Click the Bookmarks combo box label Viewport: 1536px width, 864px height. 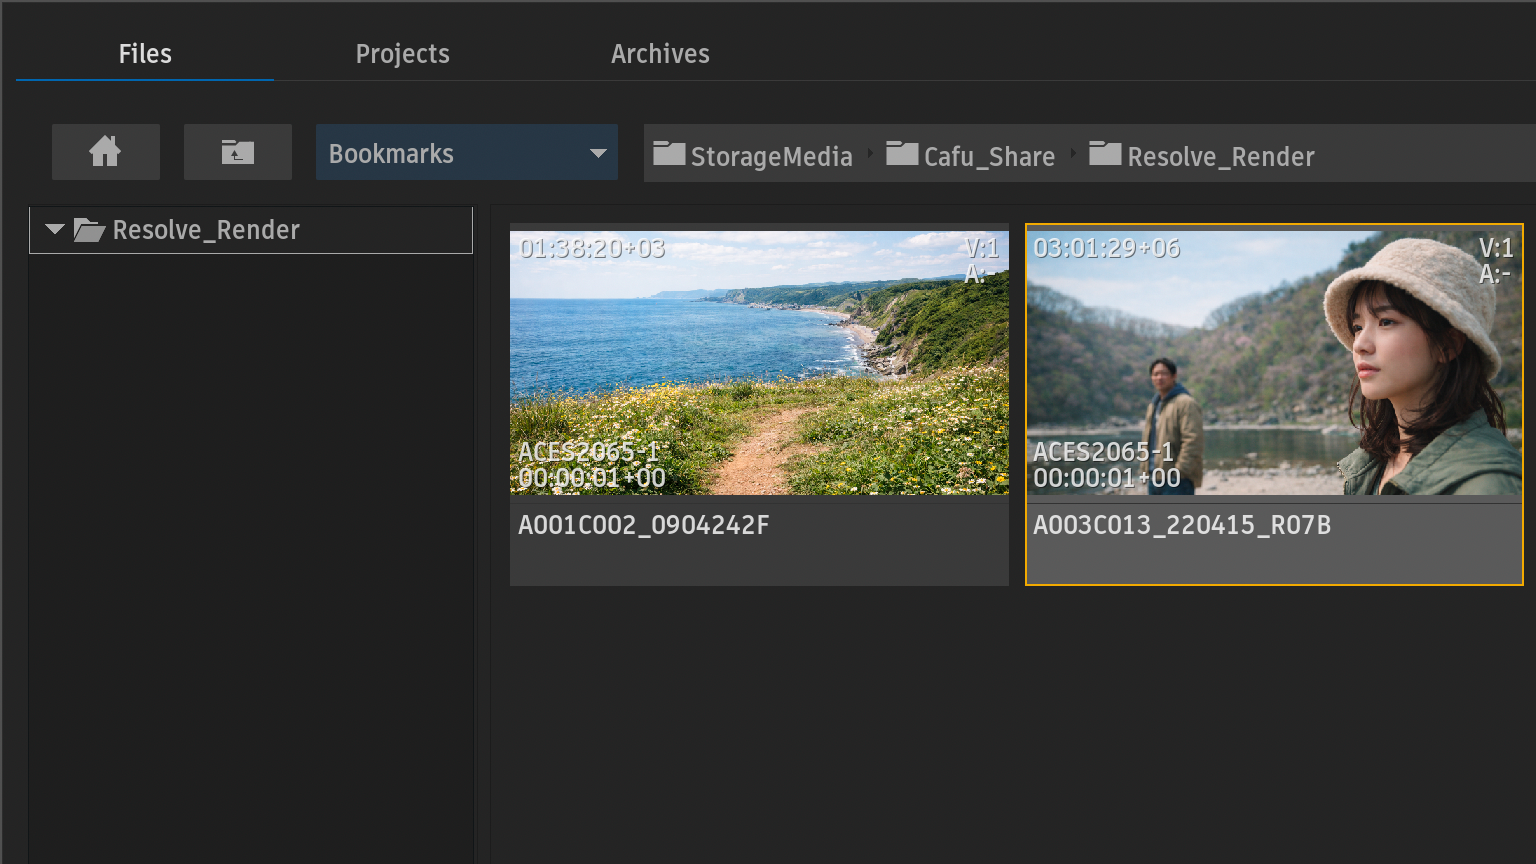pyautogui.click(x=391, y=154)
